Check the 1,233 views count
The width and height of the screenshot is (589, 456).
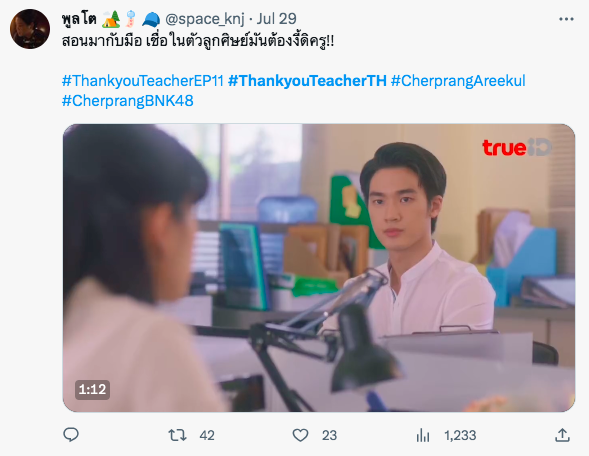(x=460, y=435)
